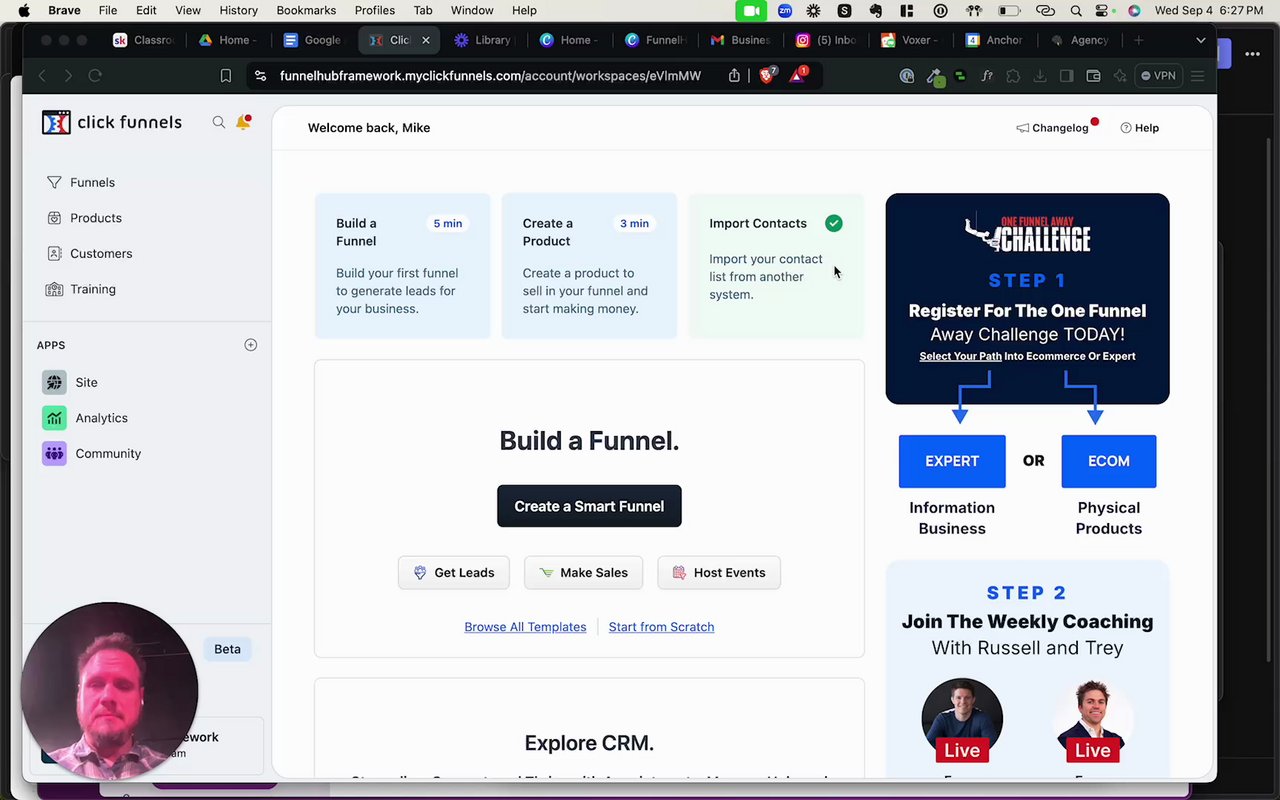Expand the tab list chevron

tap(1201, 40)
